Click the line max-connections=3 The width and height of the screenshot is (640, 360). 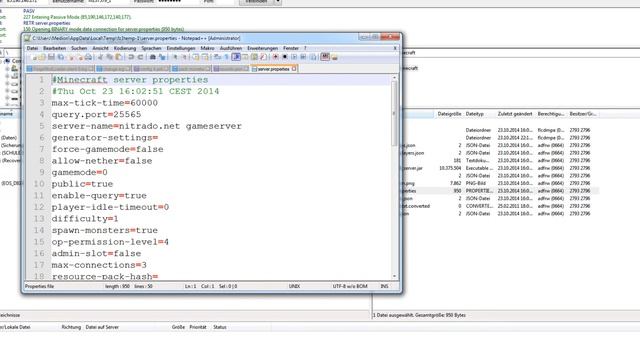coord(99,265)
